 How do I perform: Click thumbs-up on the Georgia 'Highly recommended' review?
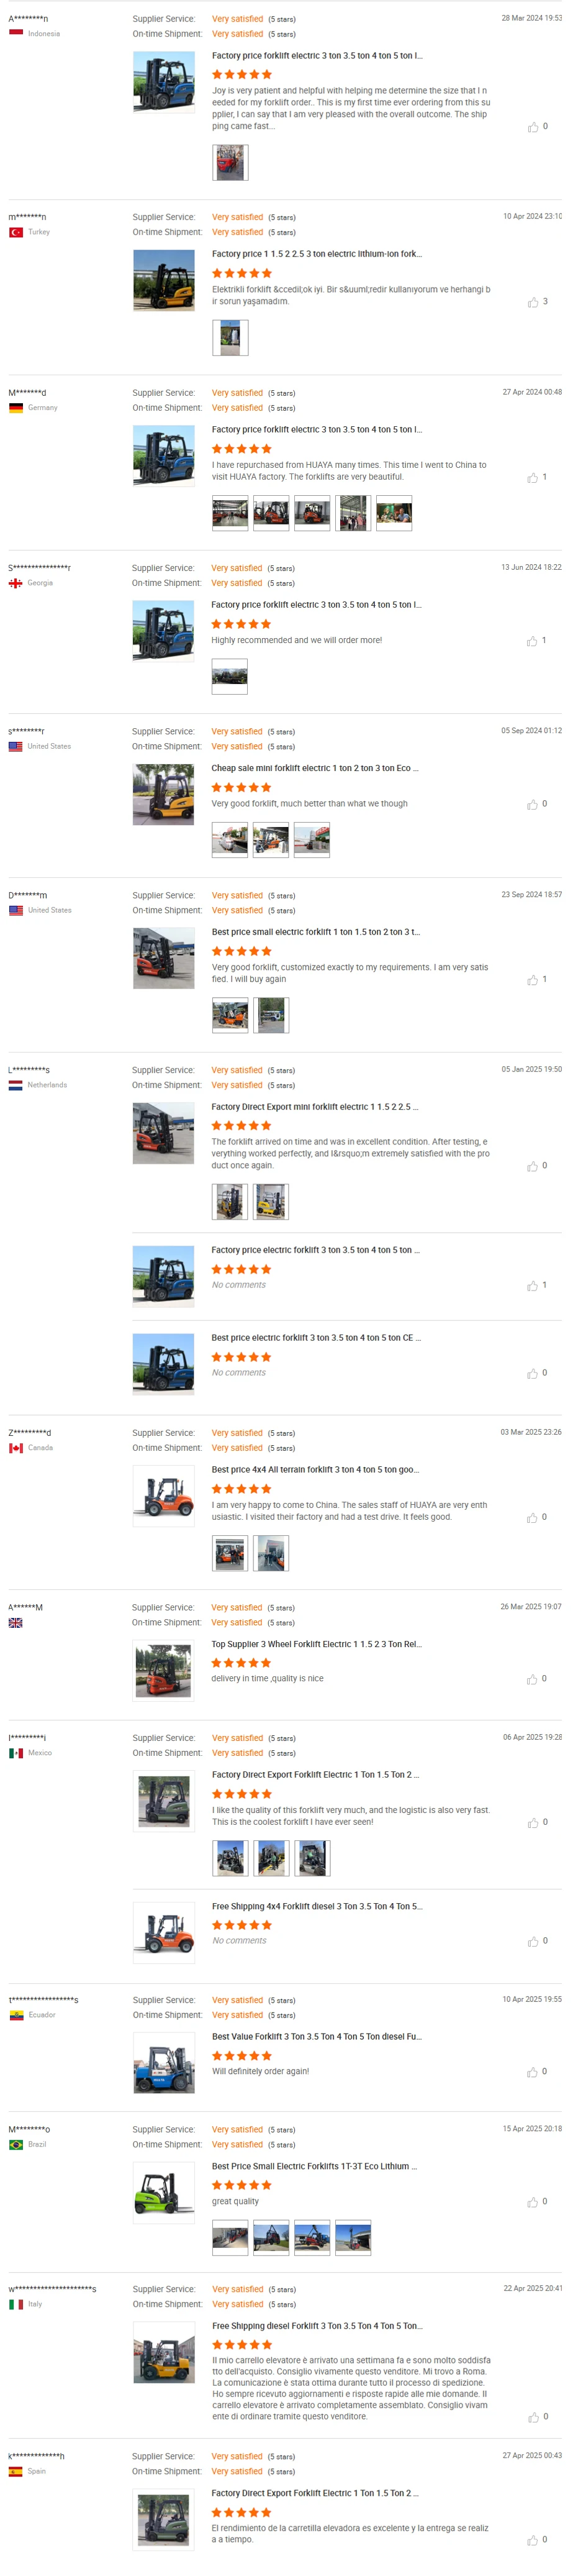[x=532, y=641]
